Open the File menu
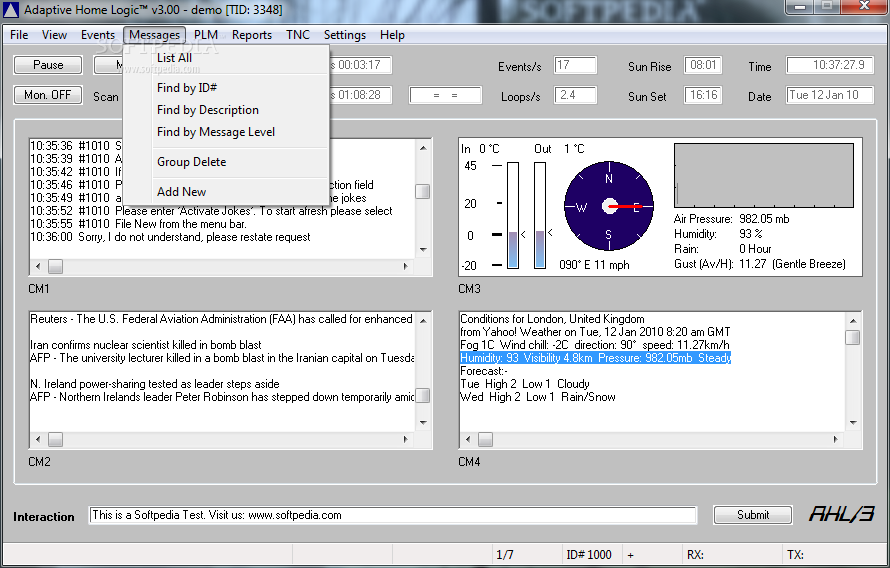This screenshot has height=568, width=890. click(19, 35)
